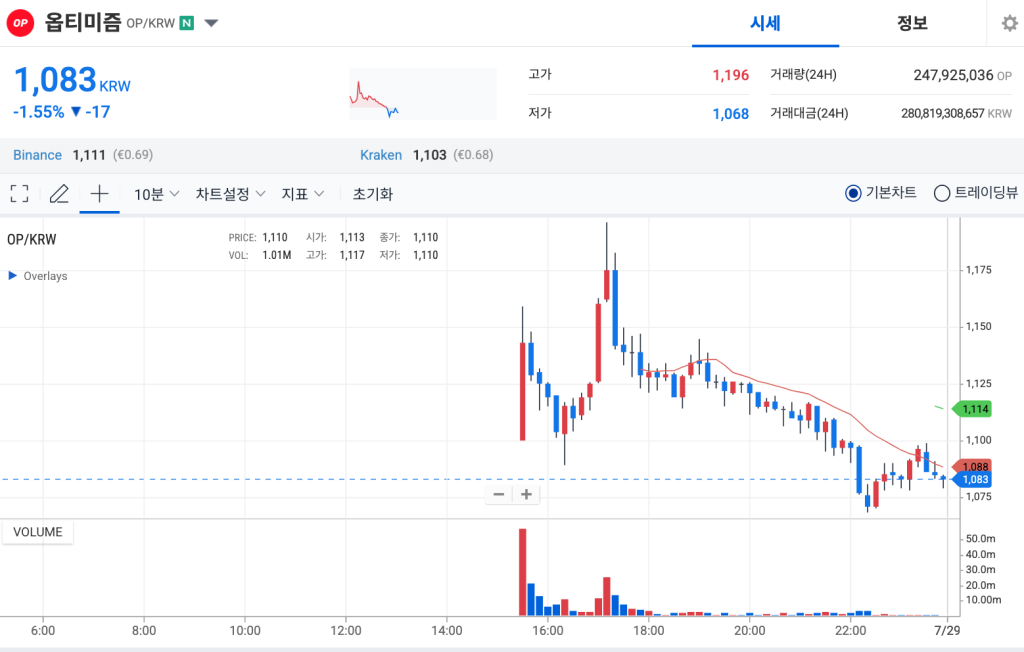The width and height of the screenshot is (1024, 652).
Task: Click the OP/KRW chart title
Action: click(31, 239)
